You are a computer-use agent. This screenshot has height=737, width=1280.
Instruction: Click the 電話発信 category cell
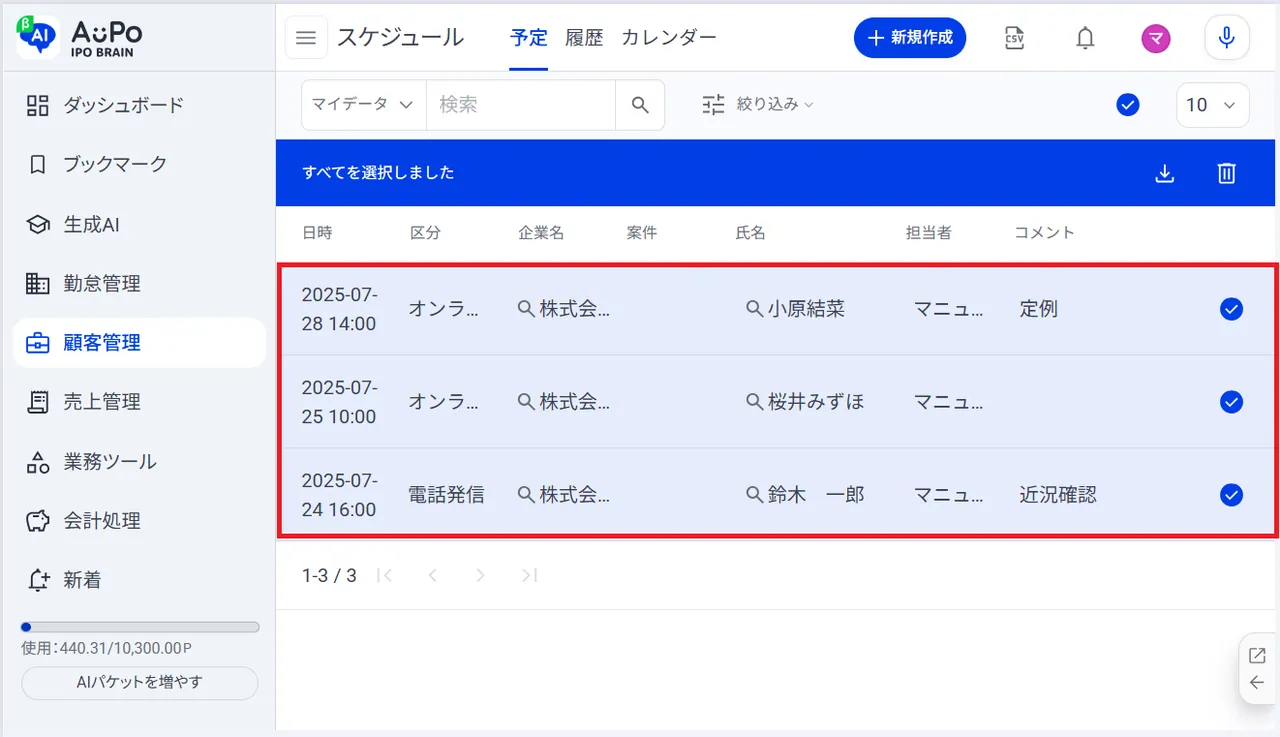pos(446,494)
